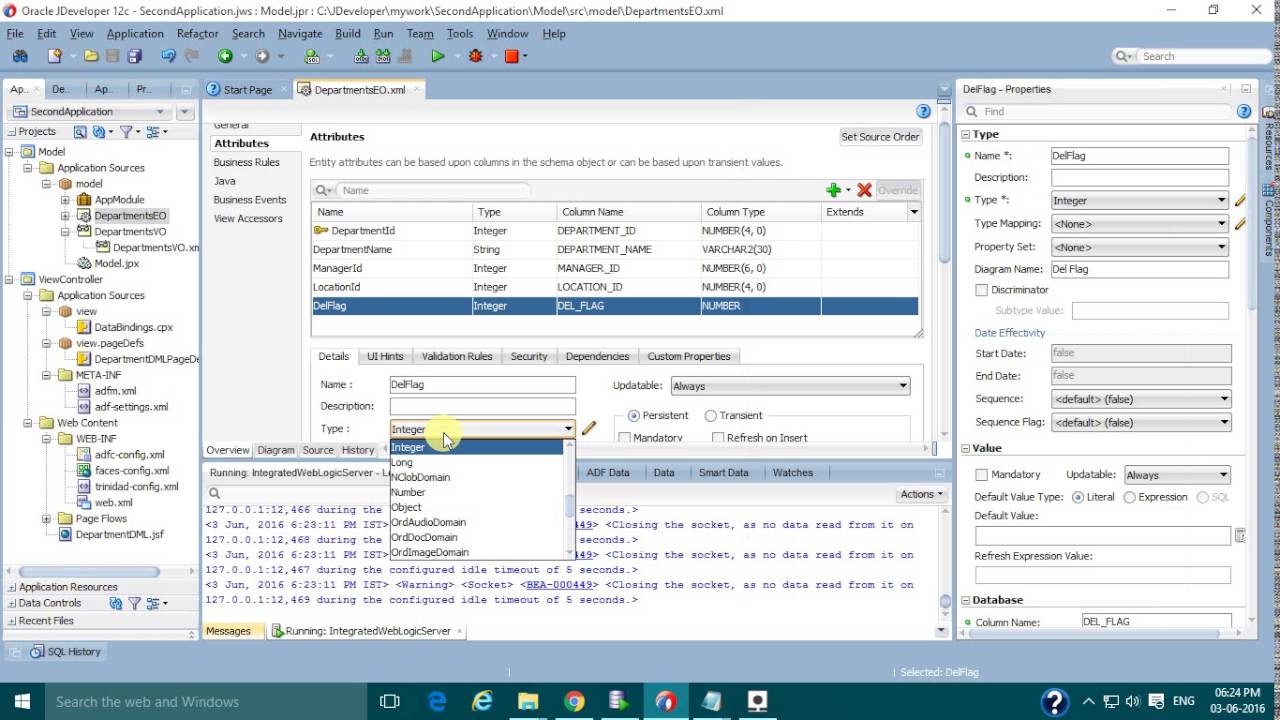Click the Task View taskbar icon
The height and width of the screenshot is (720, 1280).
pos(390,701)
